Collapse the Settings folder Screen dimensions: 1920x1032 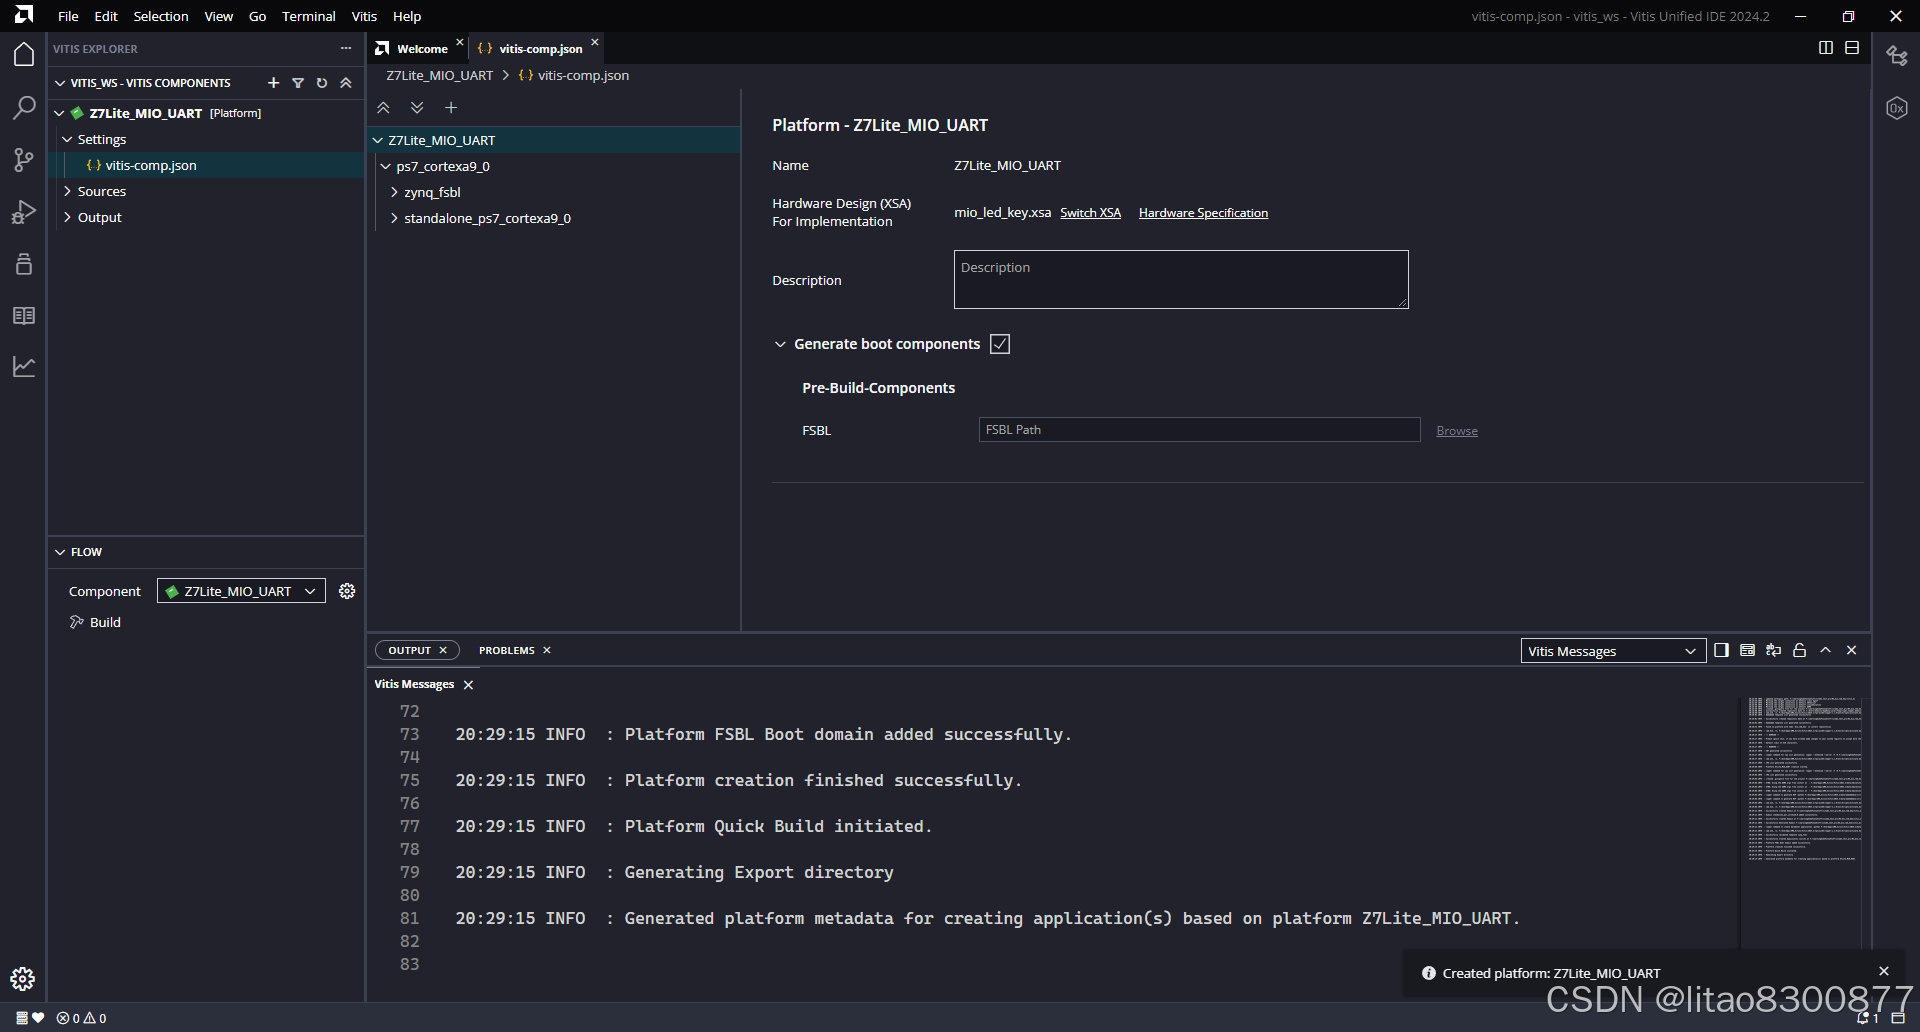68,139
